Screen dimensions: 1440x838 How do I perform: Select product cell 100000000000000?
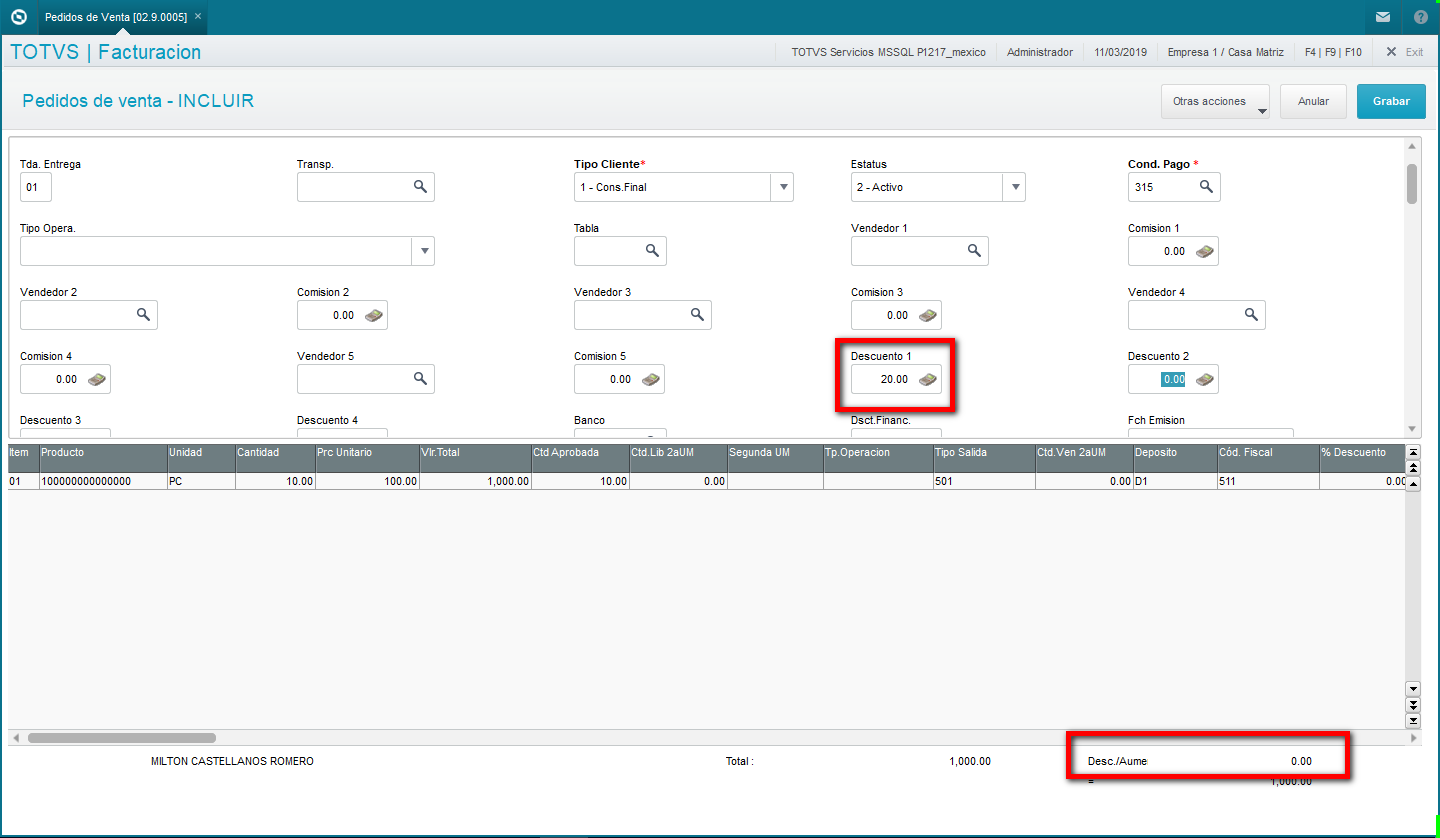click(x=103, y=481)
